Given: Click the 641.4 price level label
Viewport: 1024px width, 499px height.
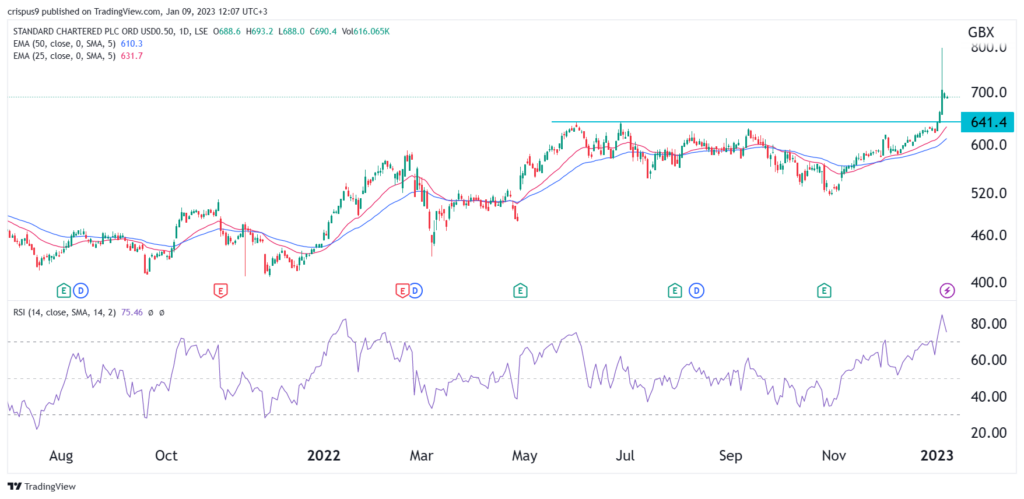Looking at the screenshot, I should [987, 122].
